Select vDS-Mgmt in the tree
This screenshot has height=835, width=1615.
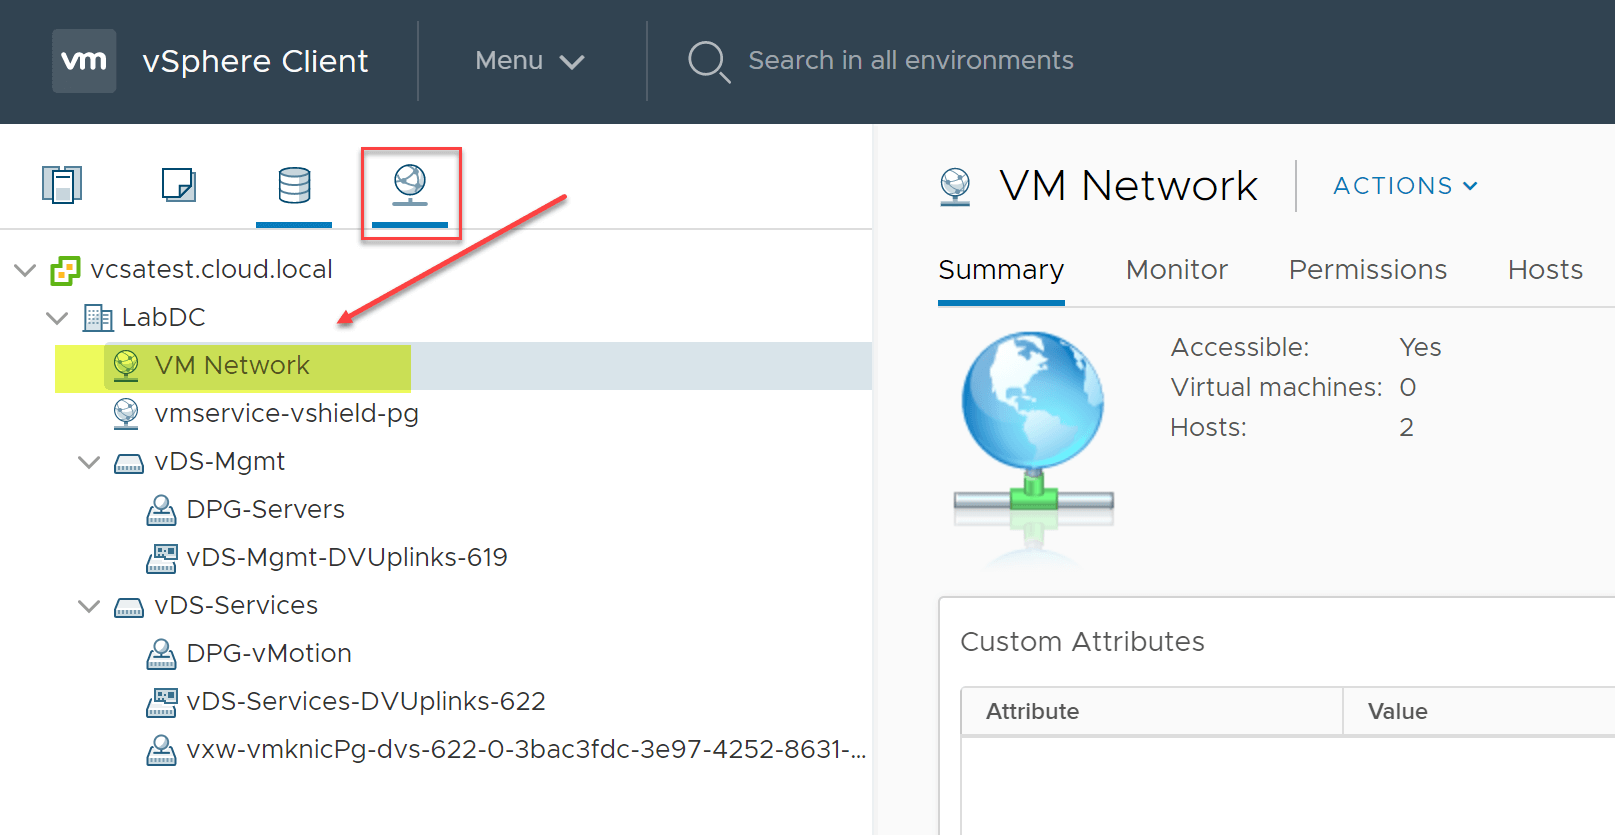coord(219,461)
